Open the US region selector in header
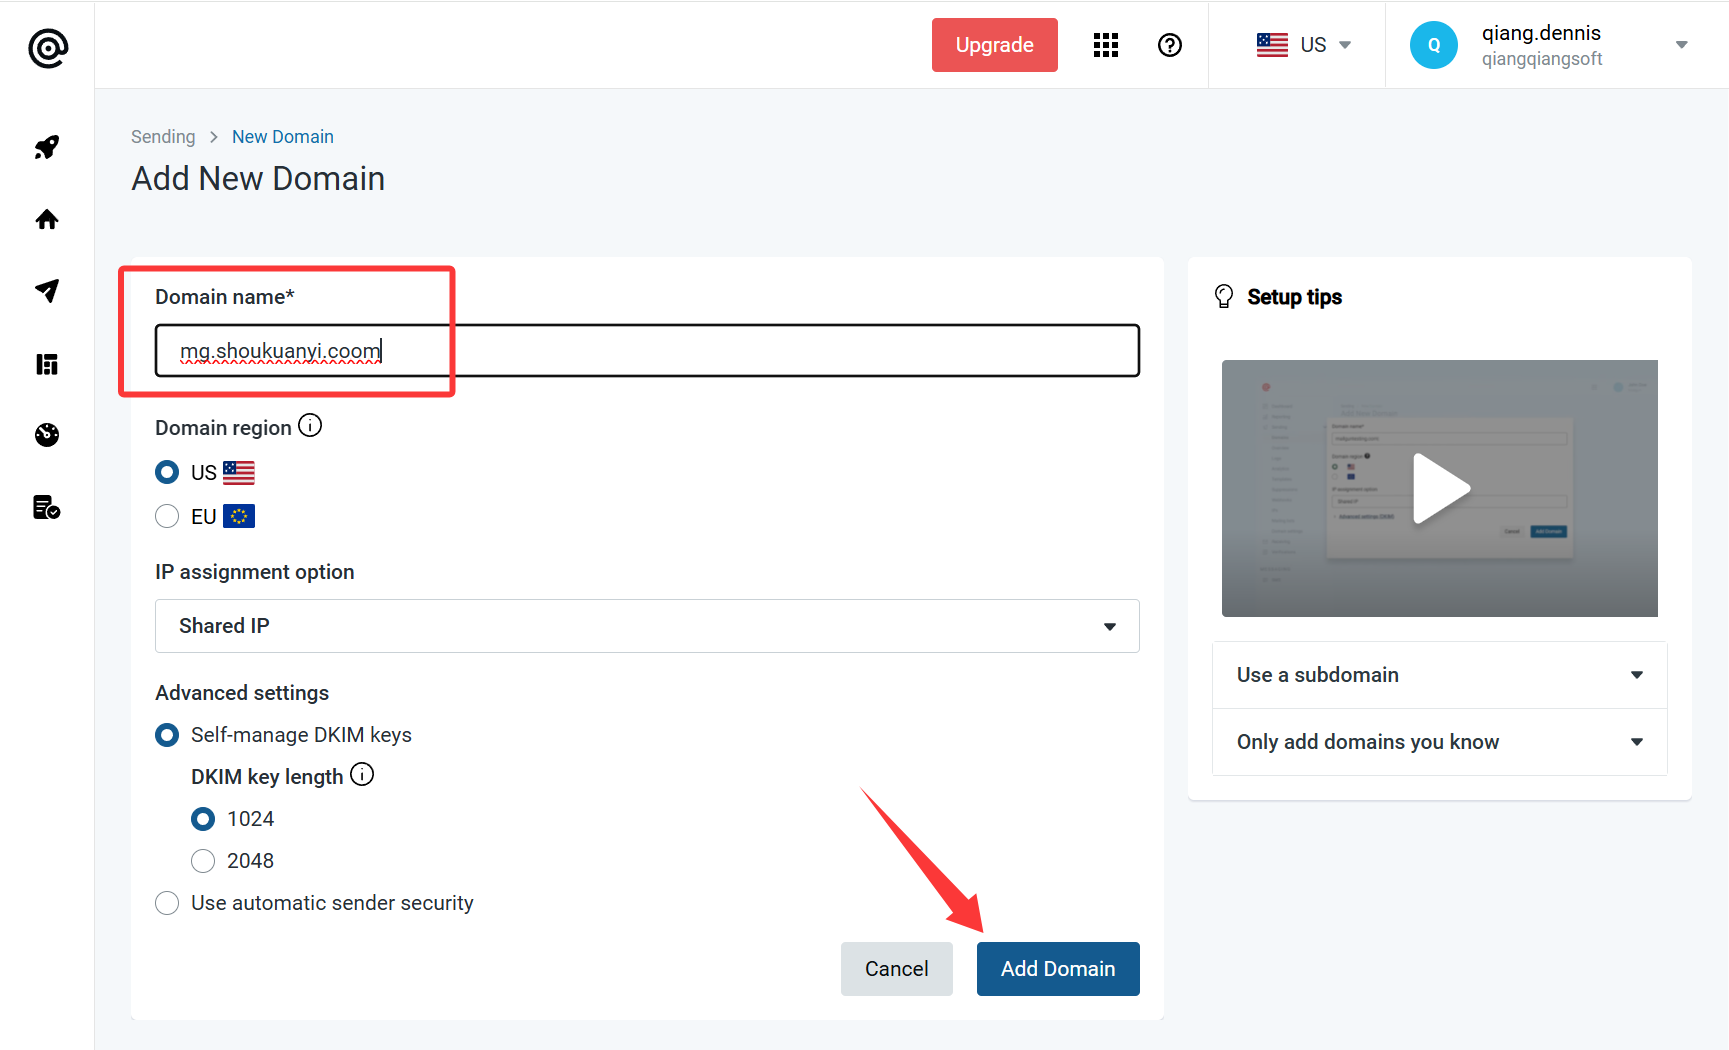 1304,45
